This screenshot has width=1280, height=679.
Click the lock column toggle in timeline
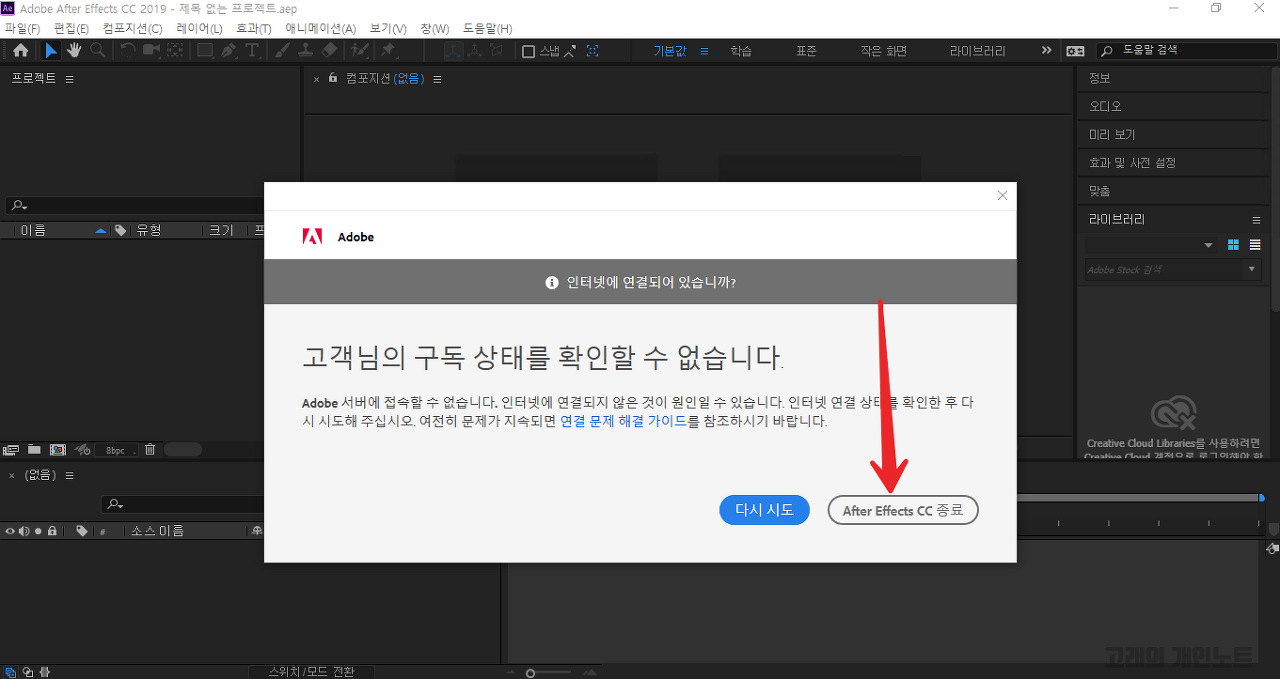tap(52, 531)
